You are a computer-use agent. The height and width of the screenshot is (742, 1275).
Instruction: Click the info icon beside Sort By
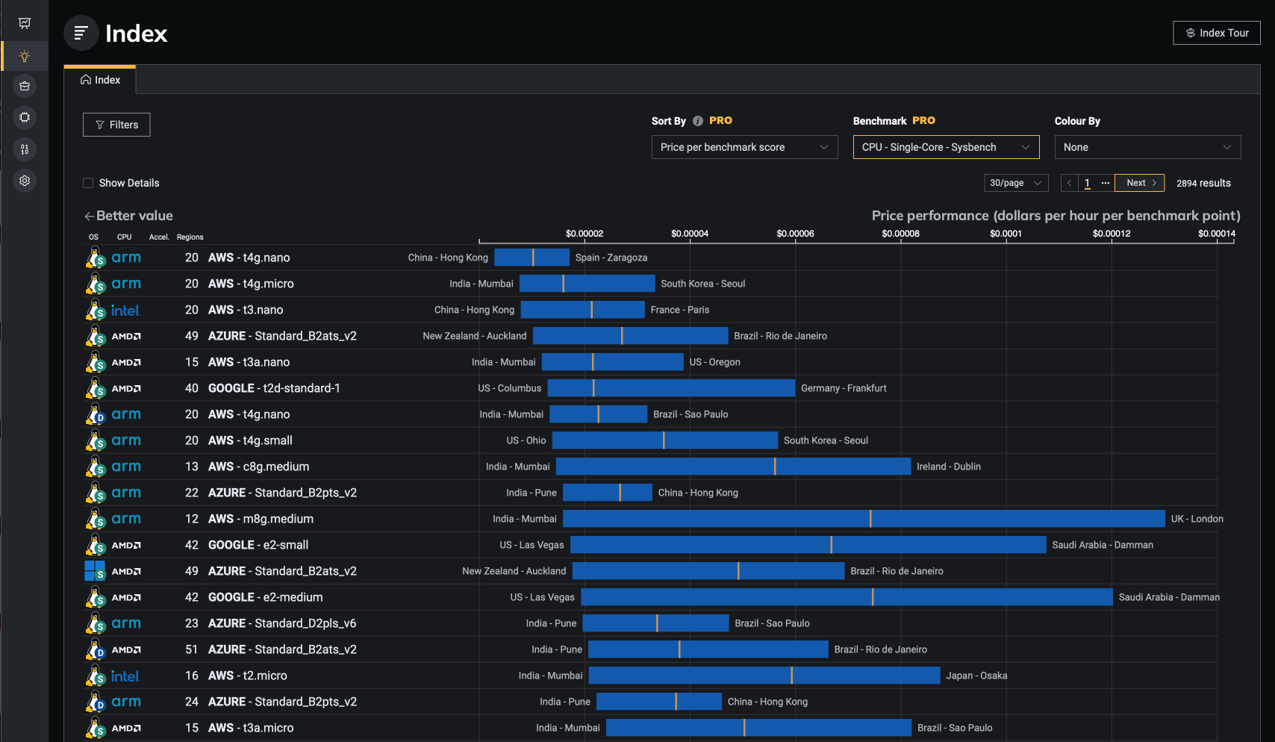tap(698, 121)
